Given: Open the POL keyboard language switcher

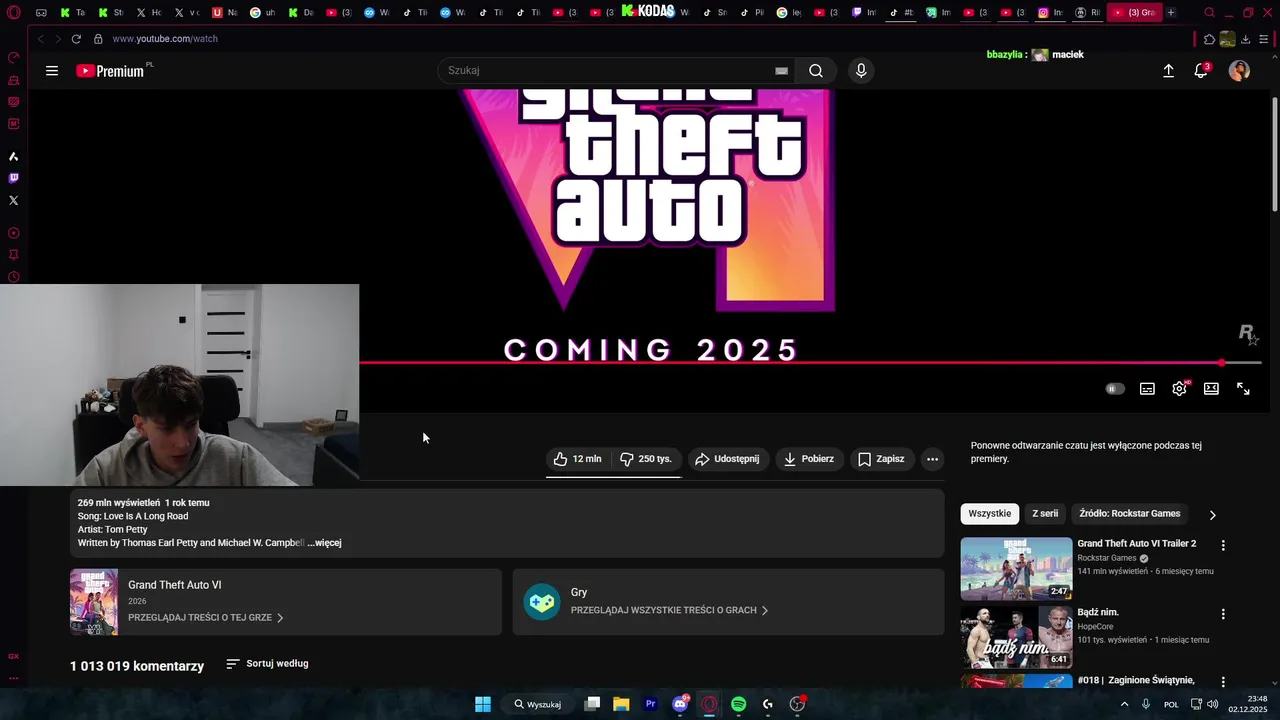Looking at the screenshot, I should pyautogui.click(x=1171, y=704).
